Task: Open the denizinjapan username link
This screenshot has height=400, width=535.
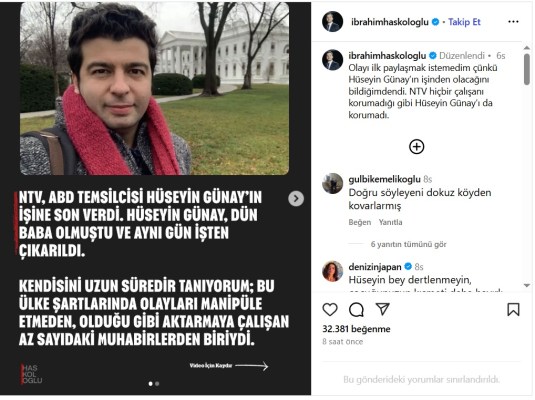Action: click(375, 267)
